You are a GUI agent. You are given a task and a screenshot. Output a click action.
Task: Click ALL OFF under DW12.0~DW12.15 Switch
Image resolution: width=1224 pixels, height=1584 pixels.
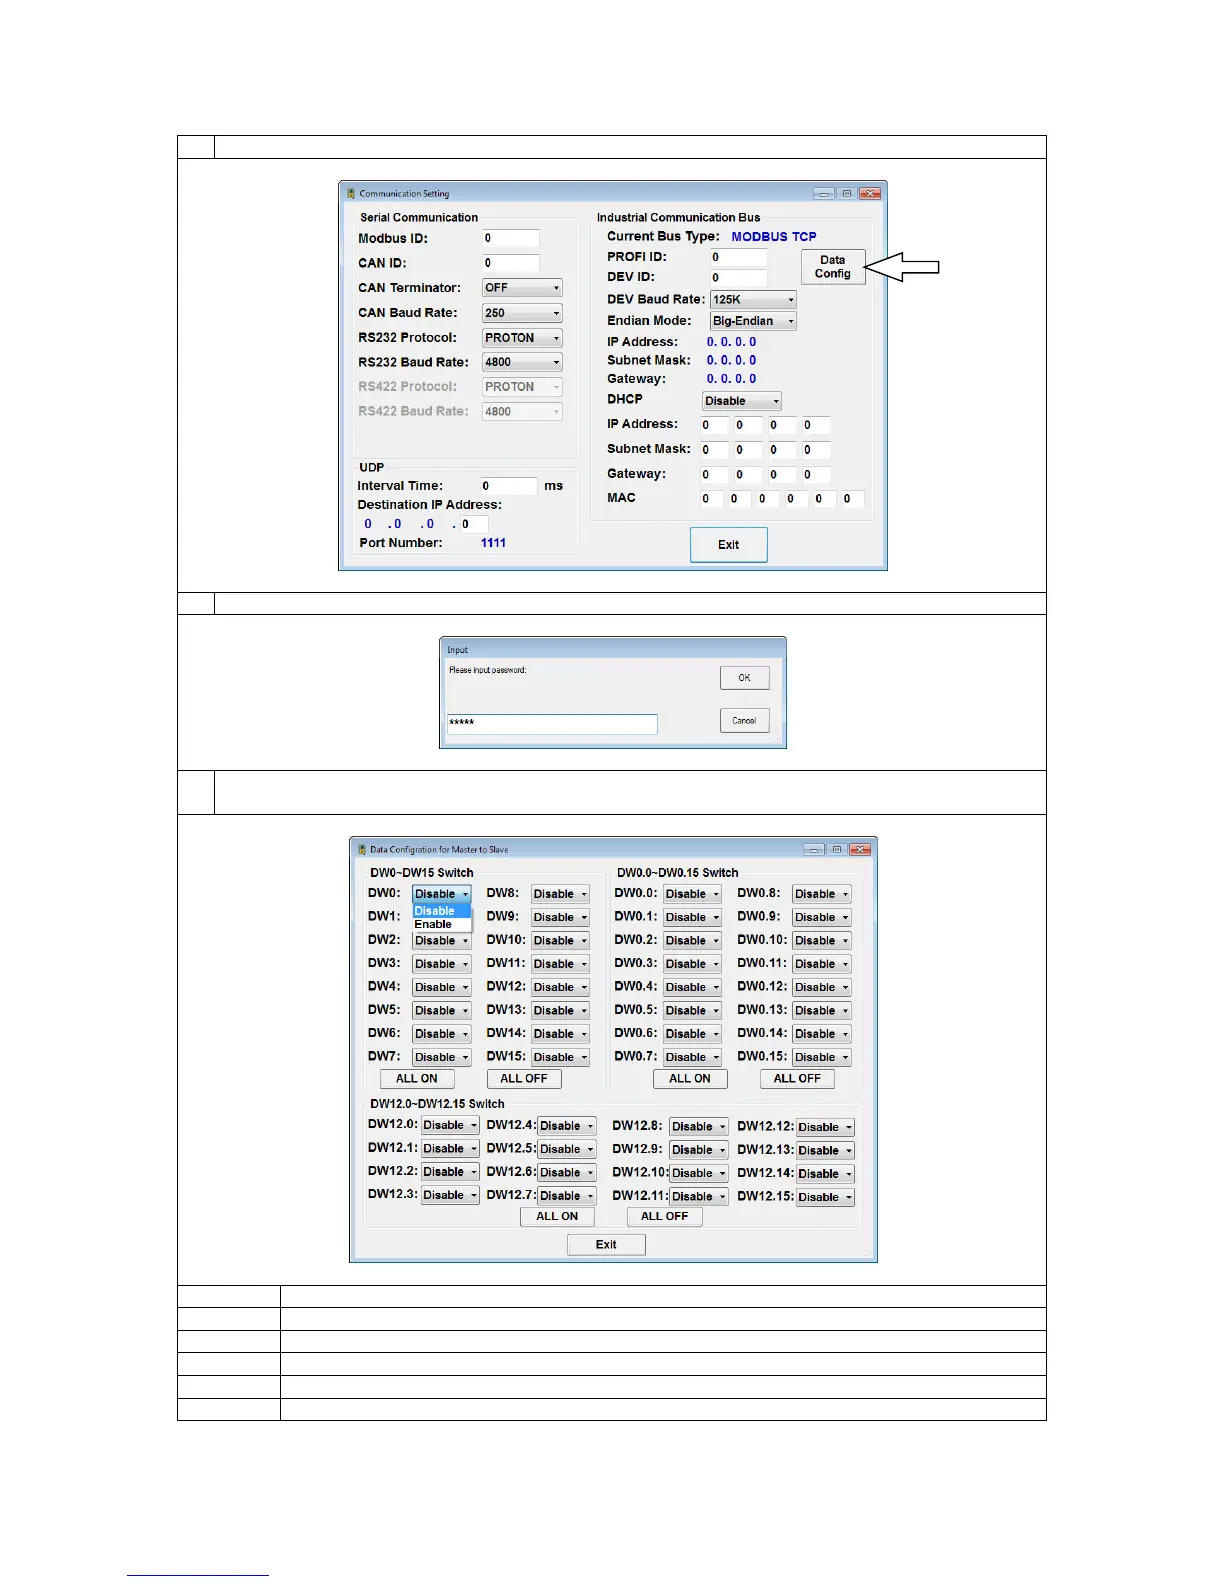pyautogui.click(x=665, y=1217)
